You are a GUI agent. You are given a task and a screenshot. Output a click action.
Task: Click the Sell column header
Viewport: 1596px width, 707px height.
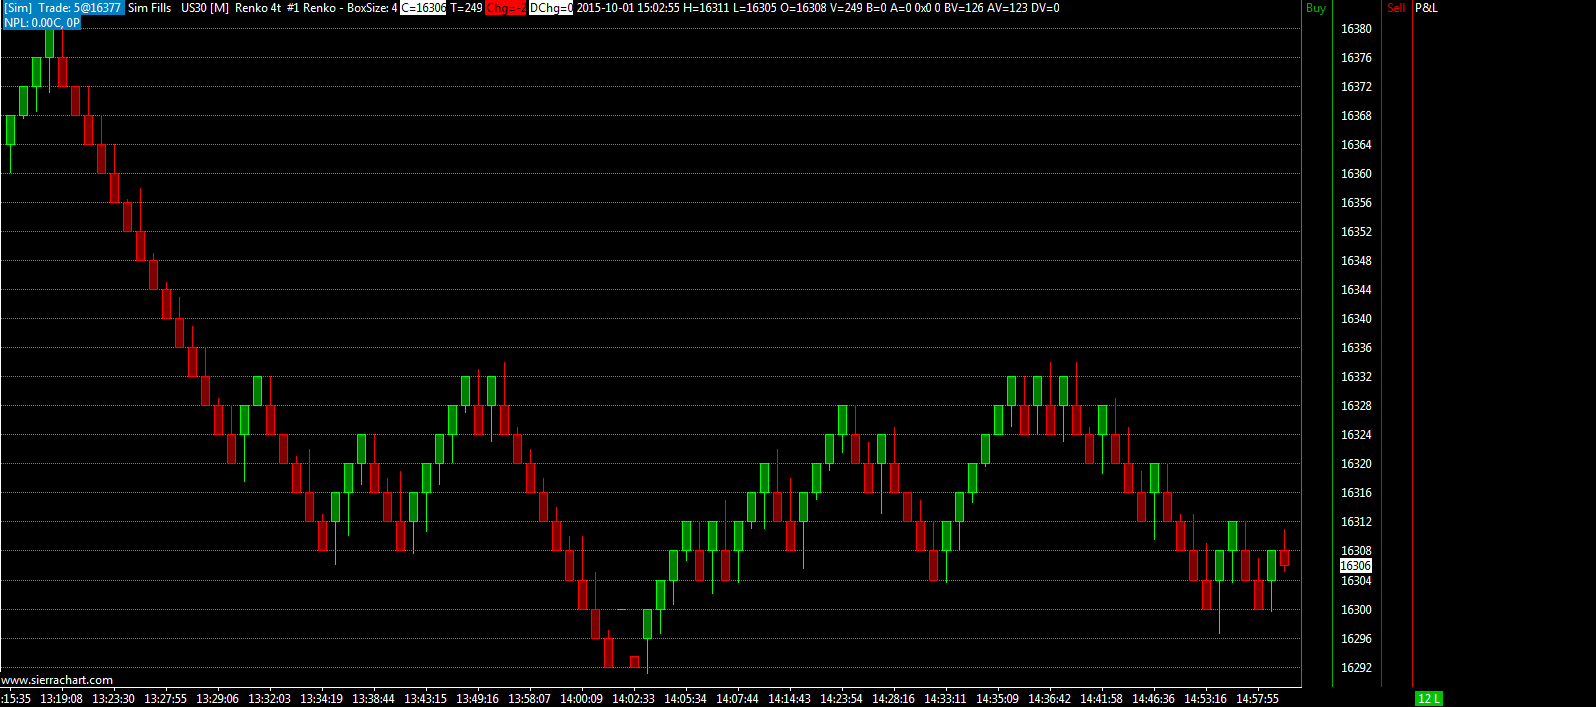[x=1397, y=8]
